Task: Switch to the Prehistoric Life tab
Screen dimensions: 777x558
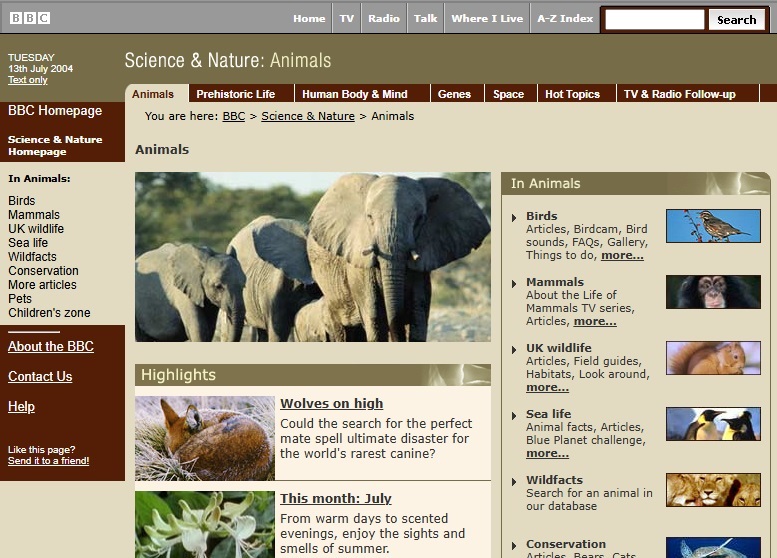Action: 235,94
